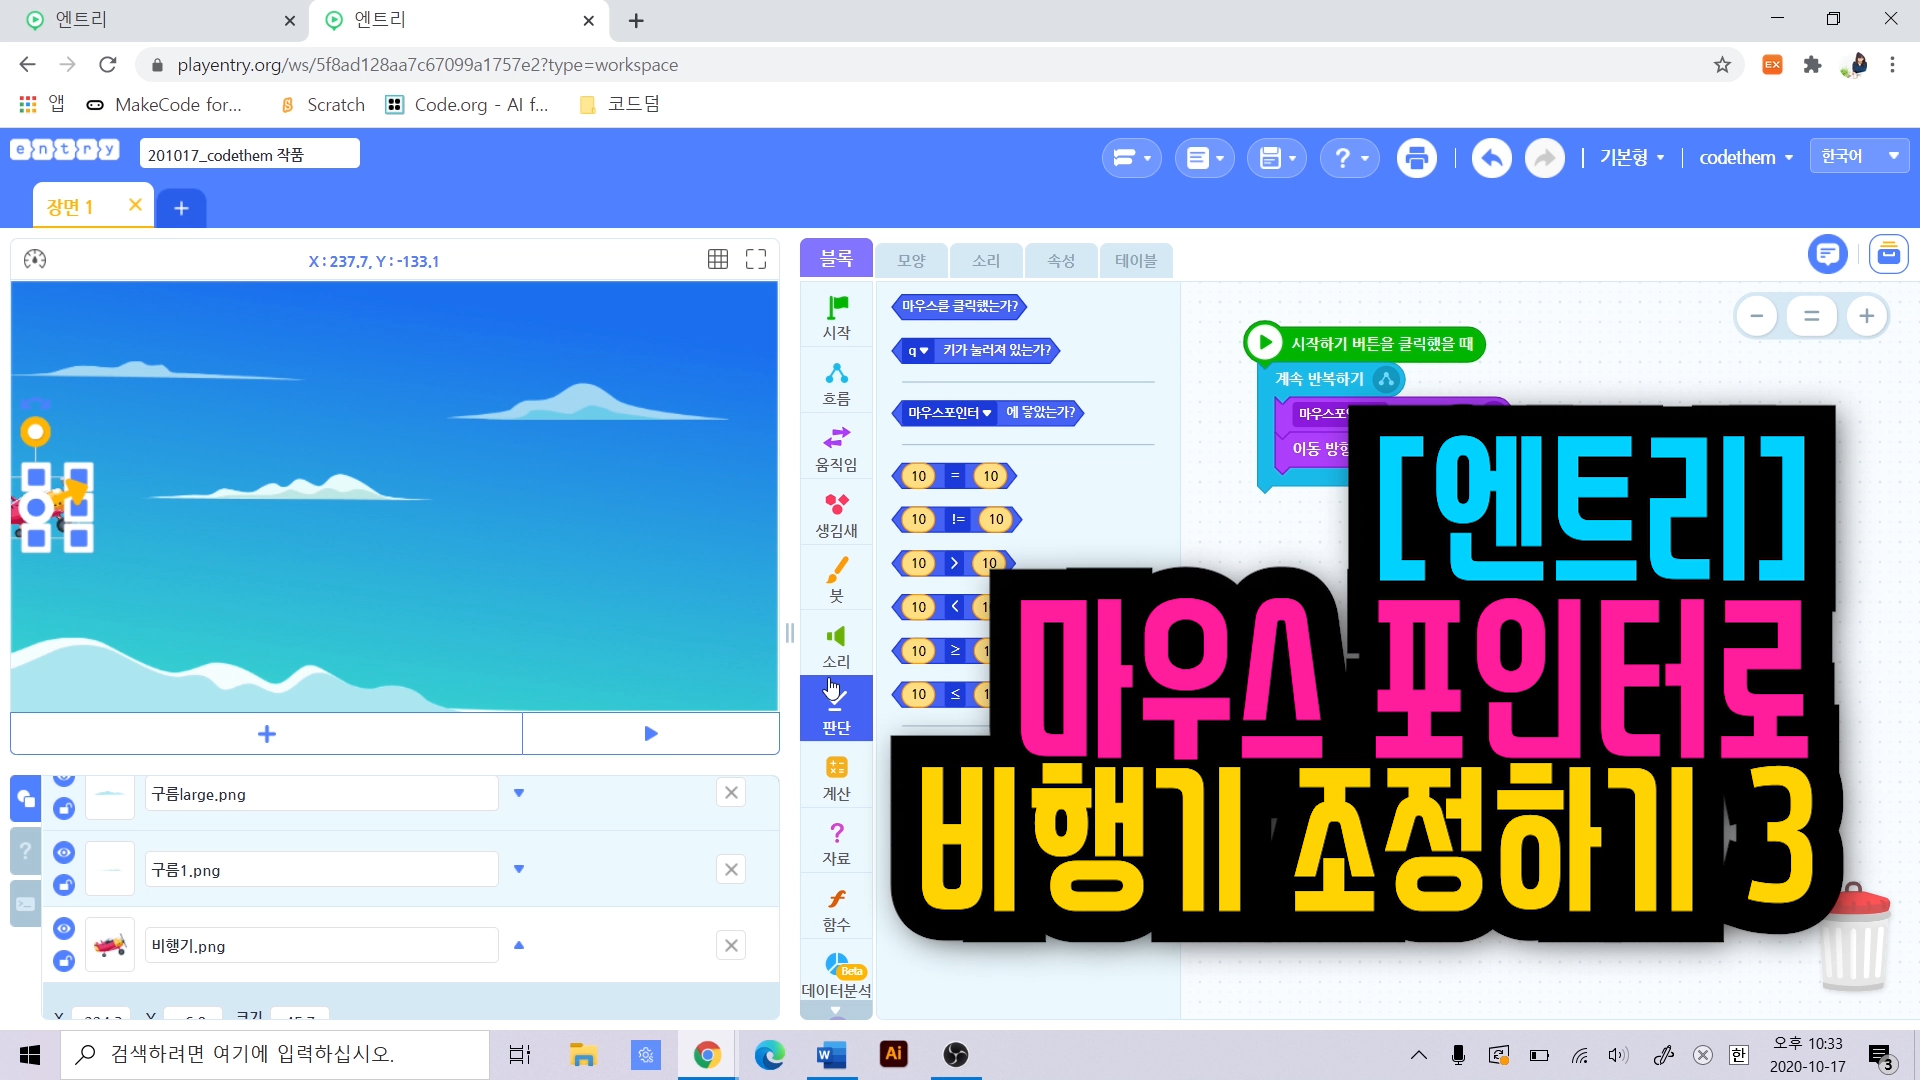Open the 한국어 language dropdown
This screenshot has height=1080, width=1920.
click(1859, 156)
